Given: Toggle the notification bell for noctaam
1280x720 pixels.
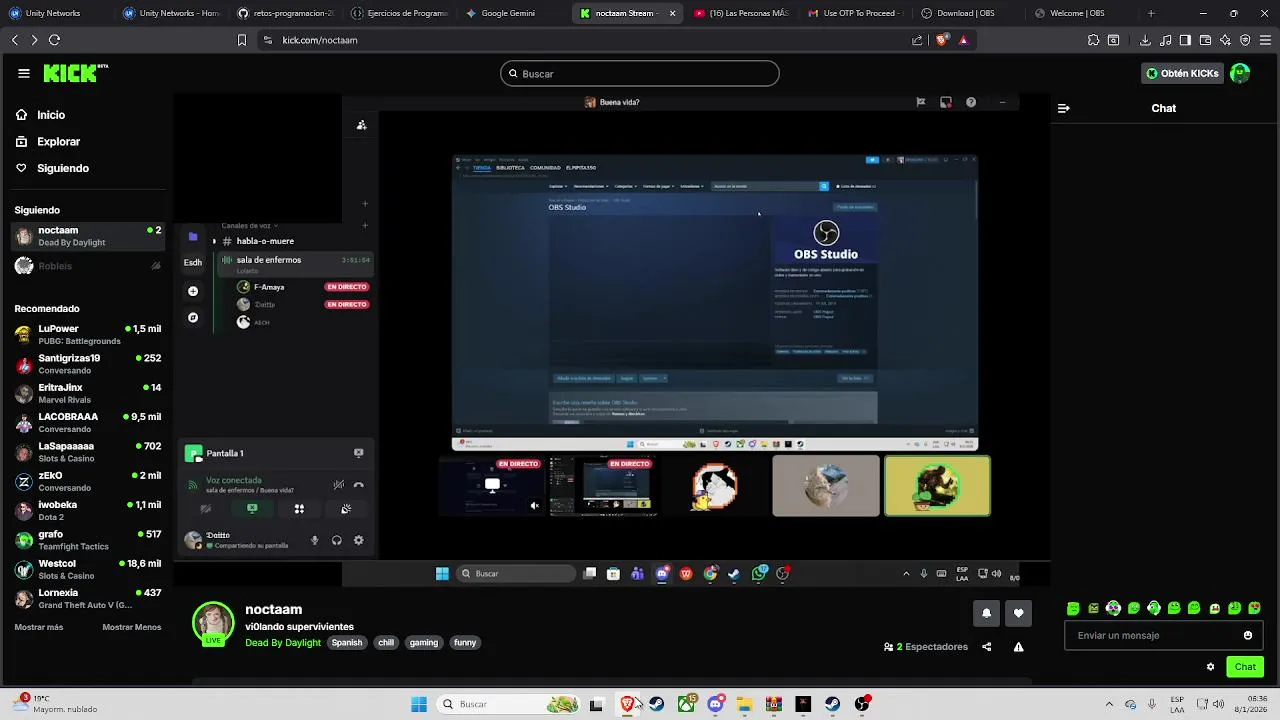Looking at the screenshot, I should coord(986,613).
